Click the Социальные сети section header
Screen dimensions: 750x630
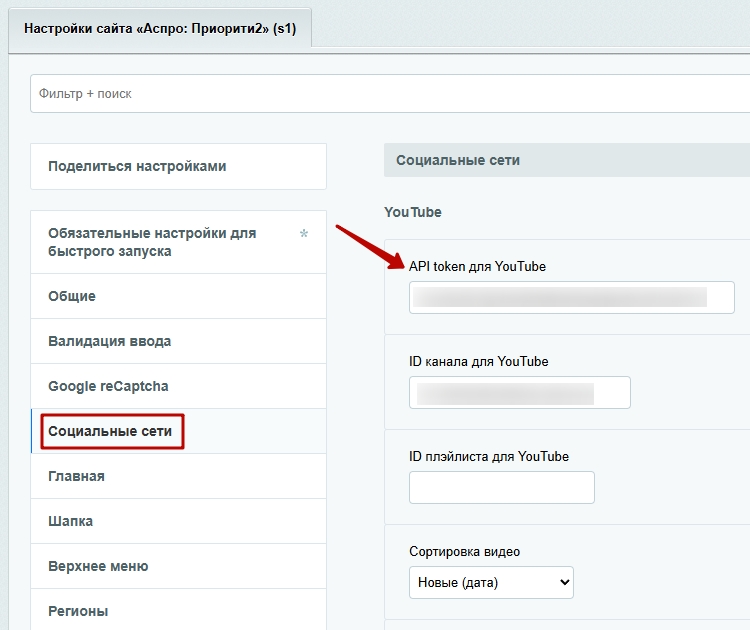coord(567,160)
